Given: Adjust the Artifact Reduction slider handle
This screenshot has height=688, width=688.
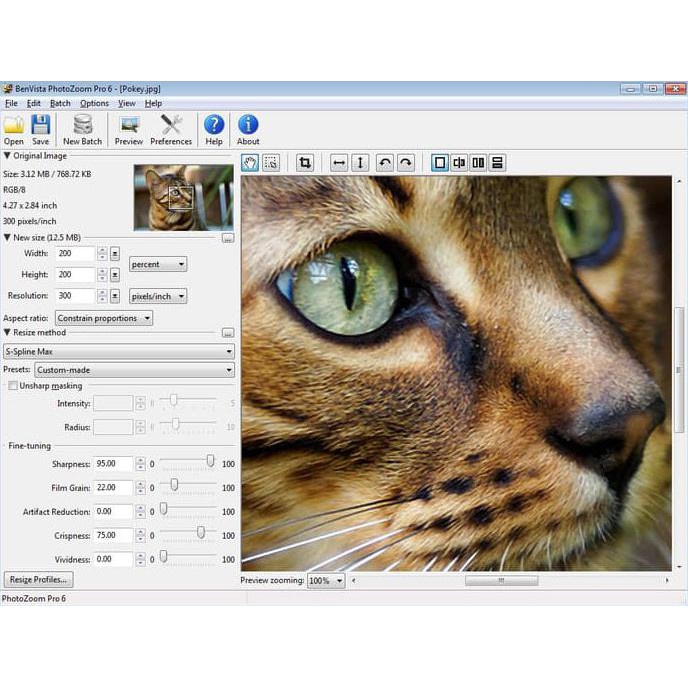Looking at the screenshot, I should 164,509.
